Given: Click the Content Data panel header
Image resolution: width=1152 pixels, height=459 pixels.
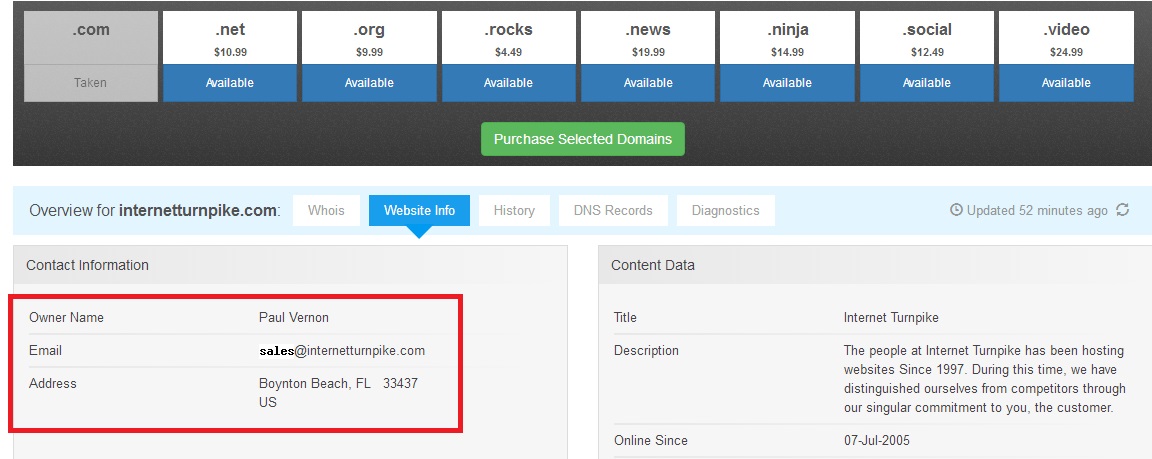Looking at the screenshot, I should pos(875,265).
